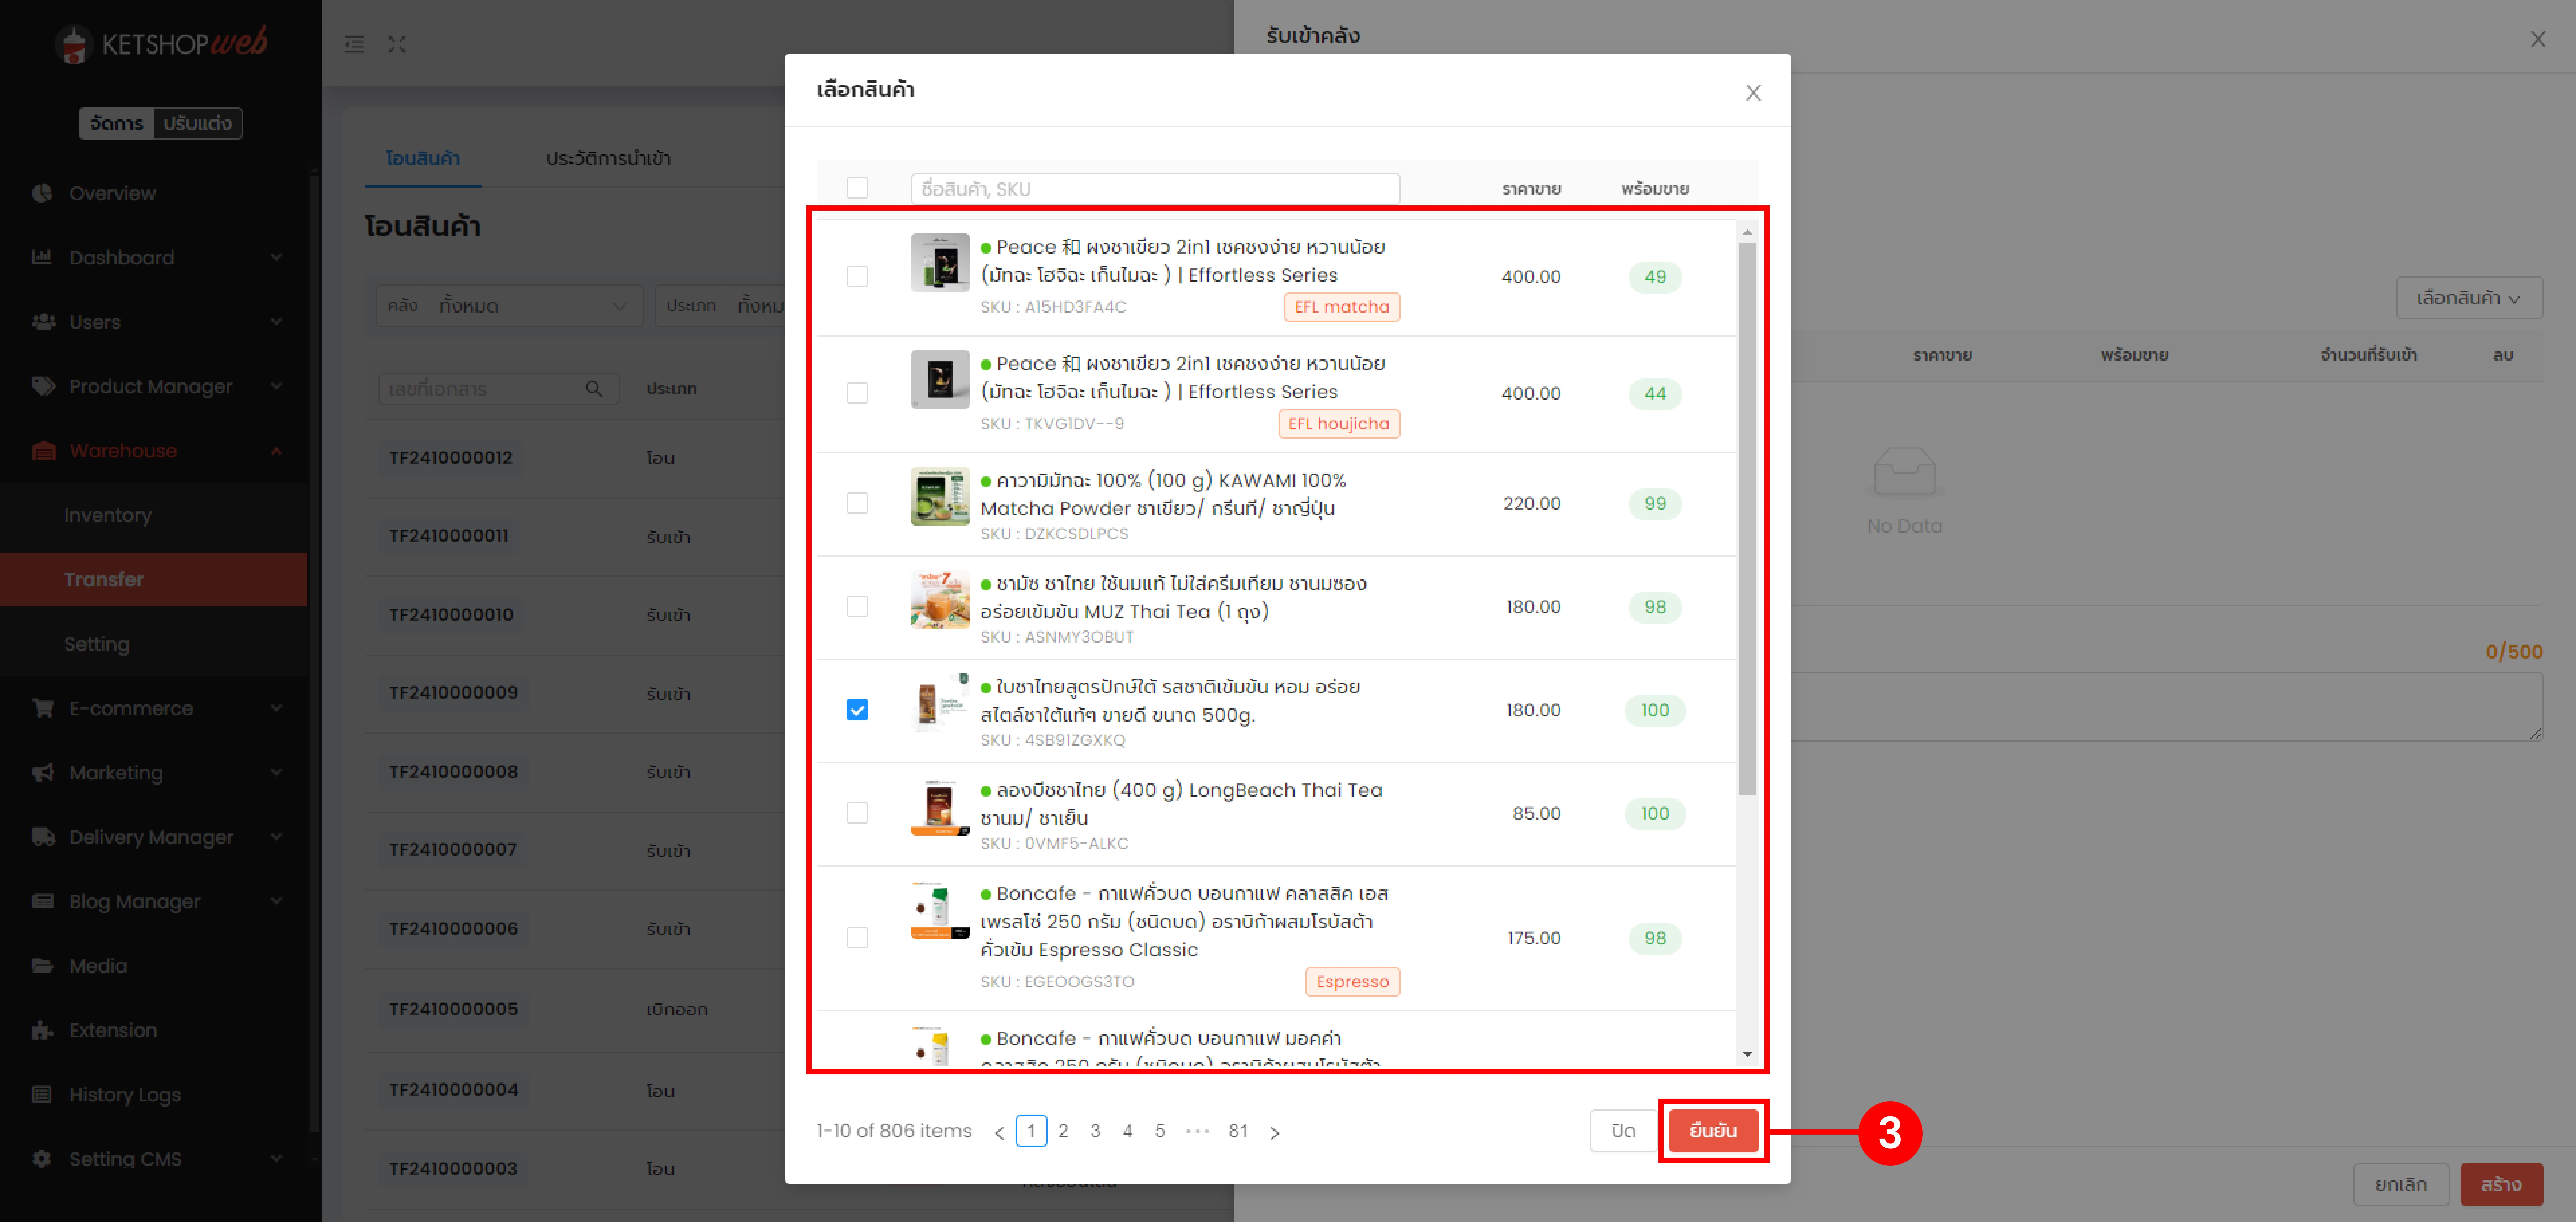Open the คลัง ทั้งหมด warehouse dropdown

tap(509, 305)
